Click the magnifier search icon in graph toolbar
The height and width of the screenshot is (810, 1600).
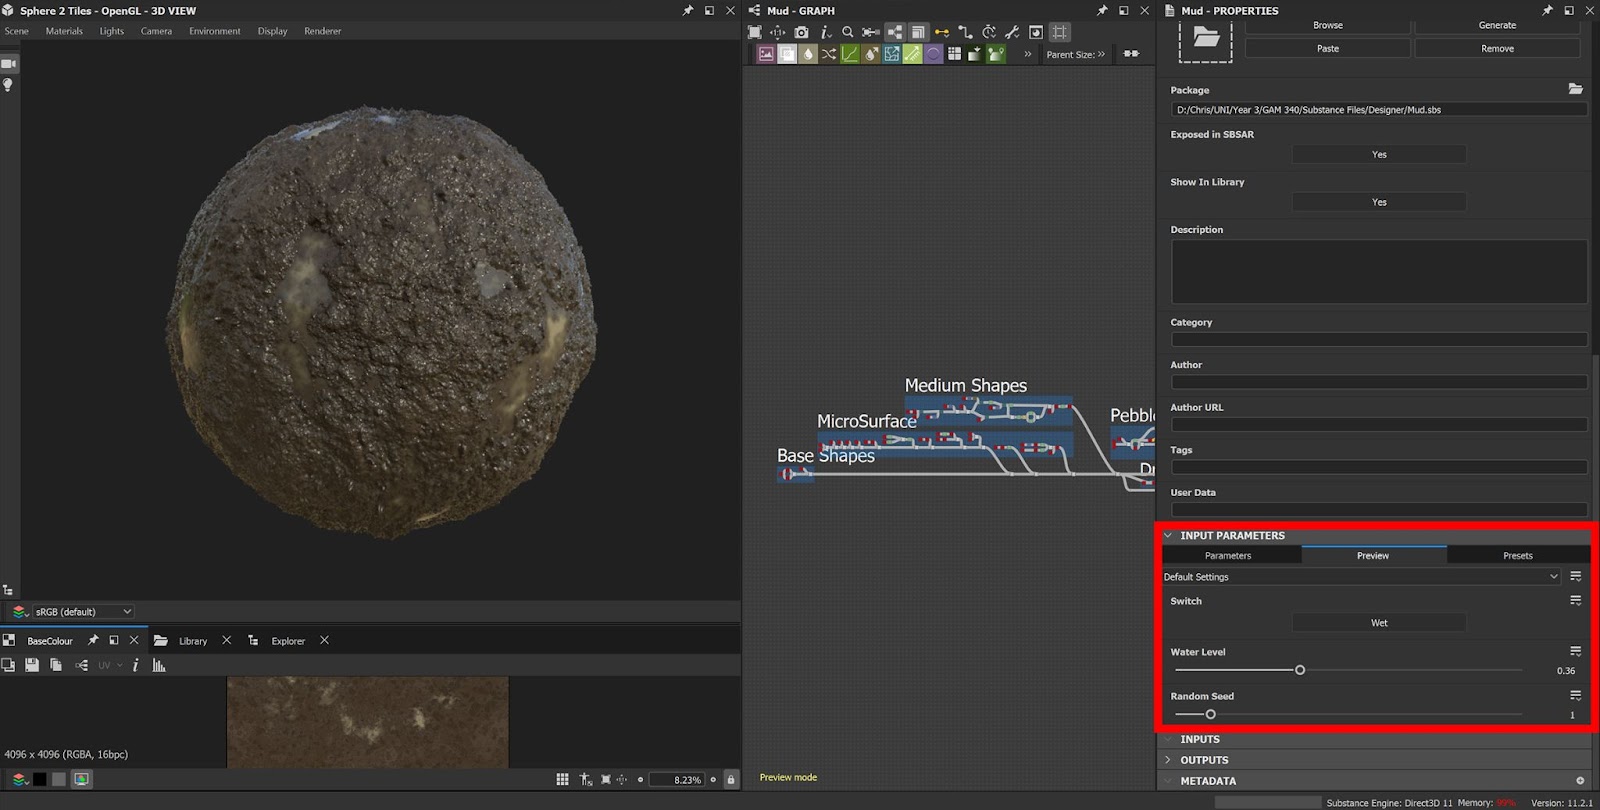(x=848, y=32)
